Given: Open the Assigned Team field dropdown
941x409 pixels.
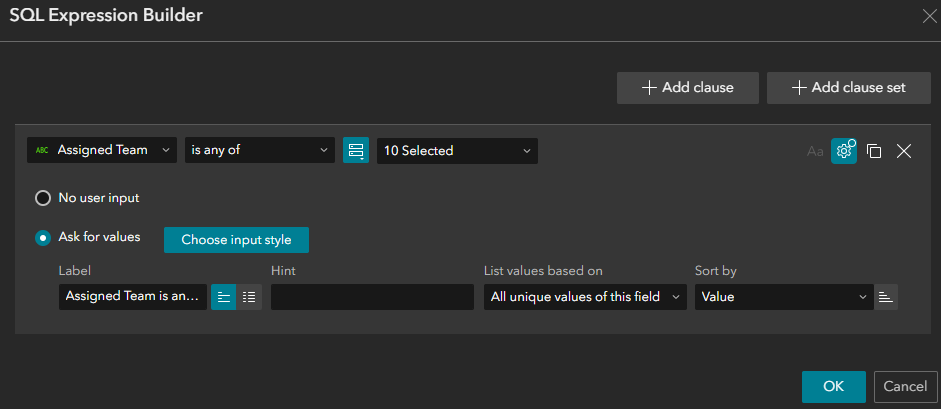Looking at the screenshot, I should coord(102,150).
